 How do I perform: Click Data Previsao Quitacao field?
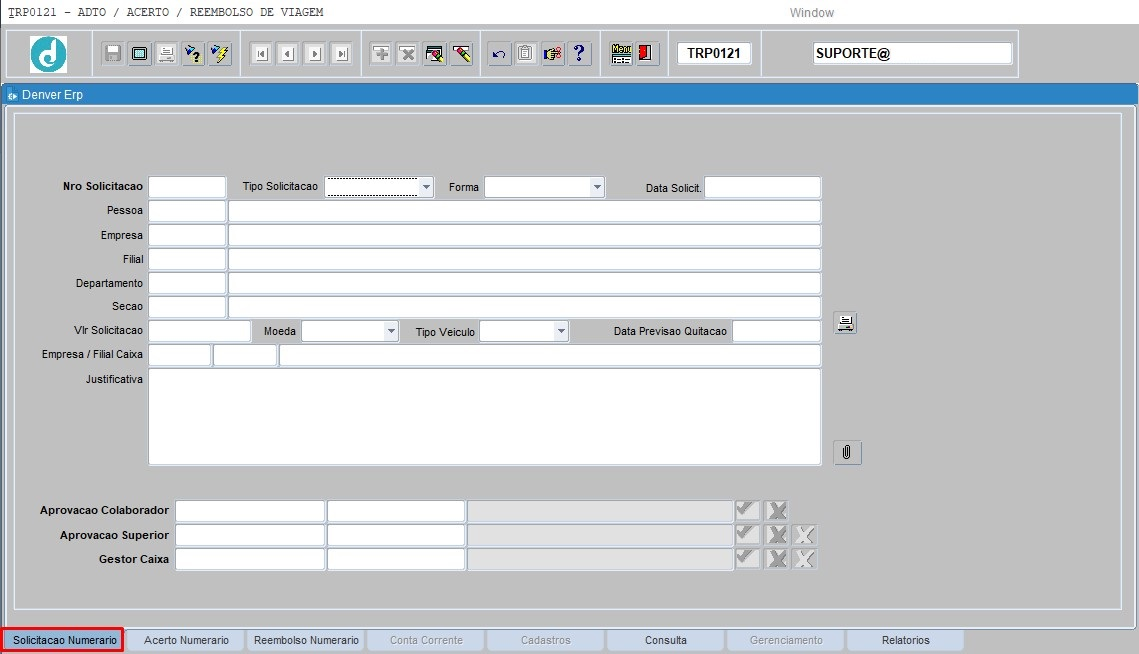(777, 331)
